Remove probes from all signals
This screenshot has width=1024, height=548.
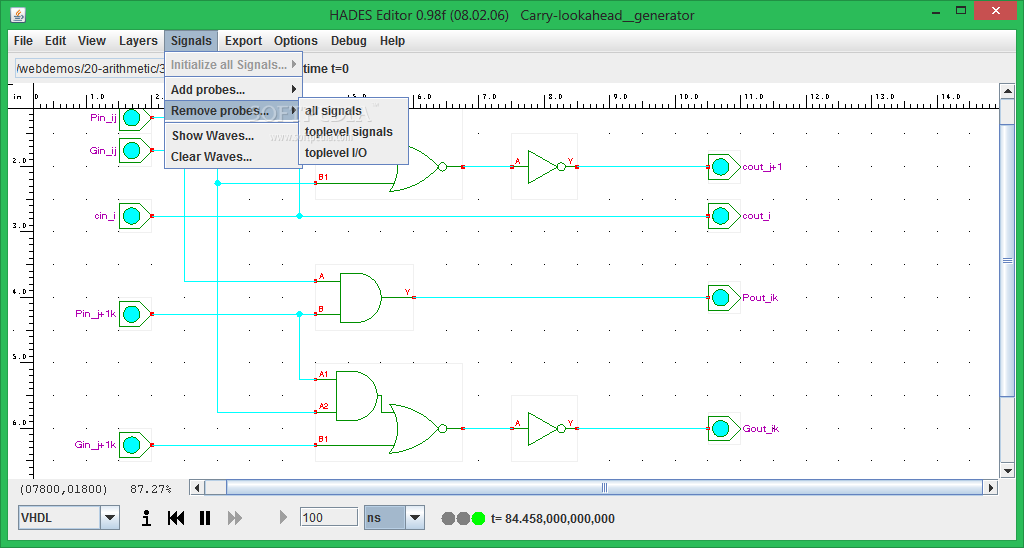tap(353, 110)
